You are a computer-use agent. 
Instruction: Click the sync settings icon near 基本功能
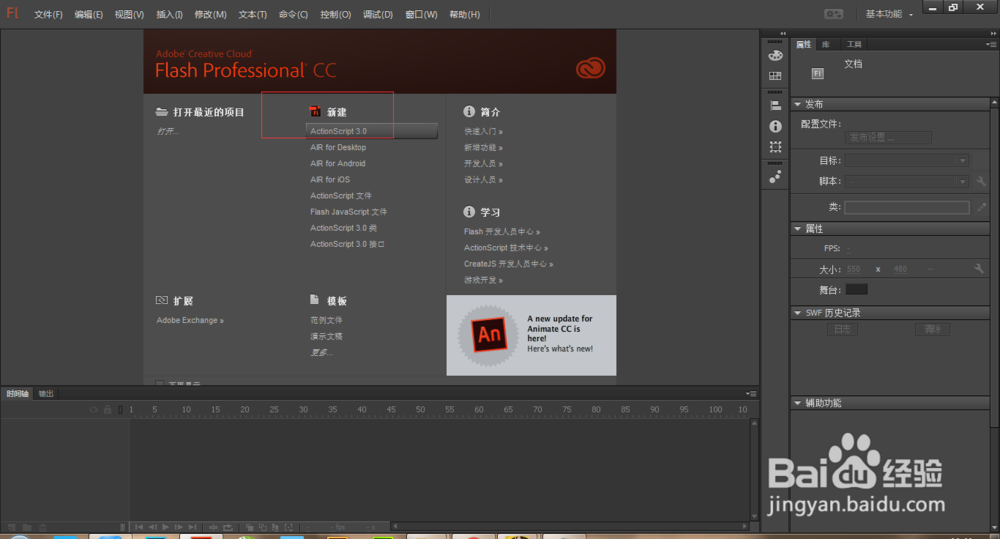[834, 14]
